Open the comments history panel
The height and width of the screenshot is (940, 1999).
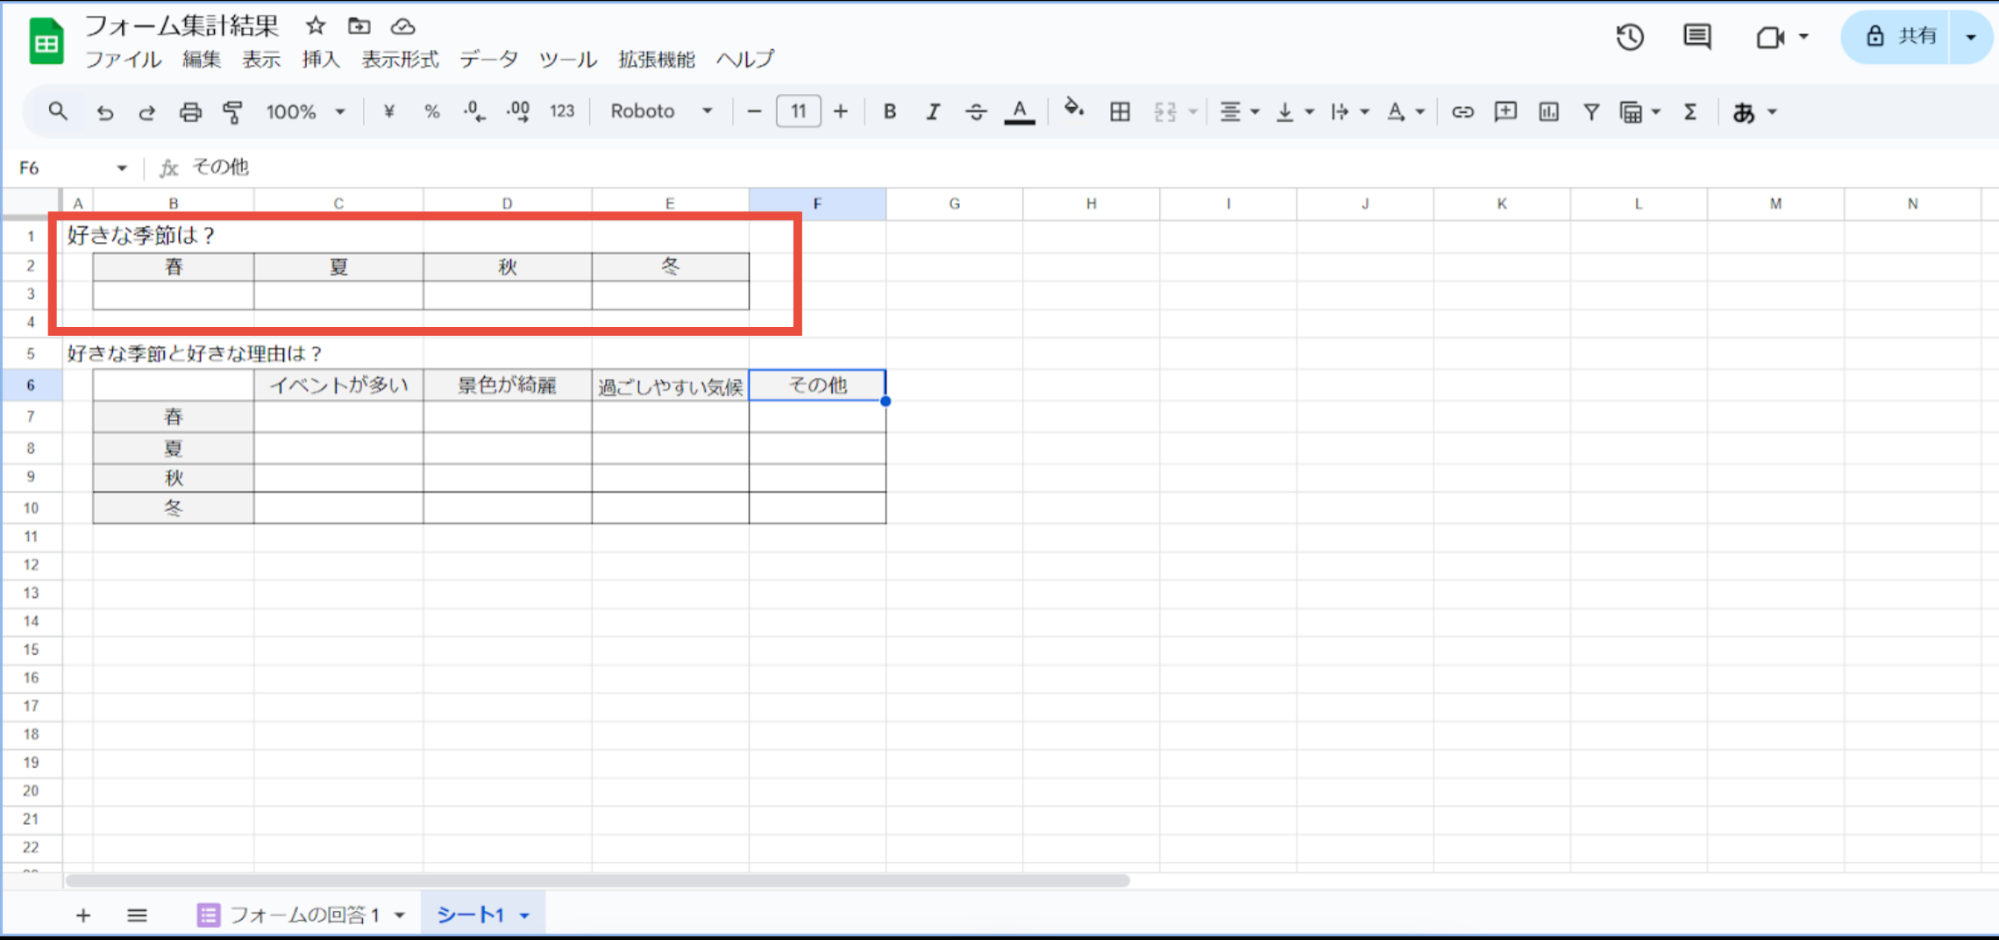pyautogui.click(x=1697, y=37)
